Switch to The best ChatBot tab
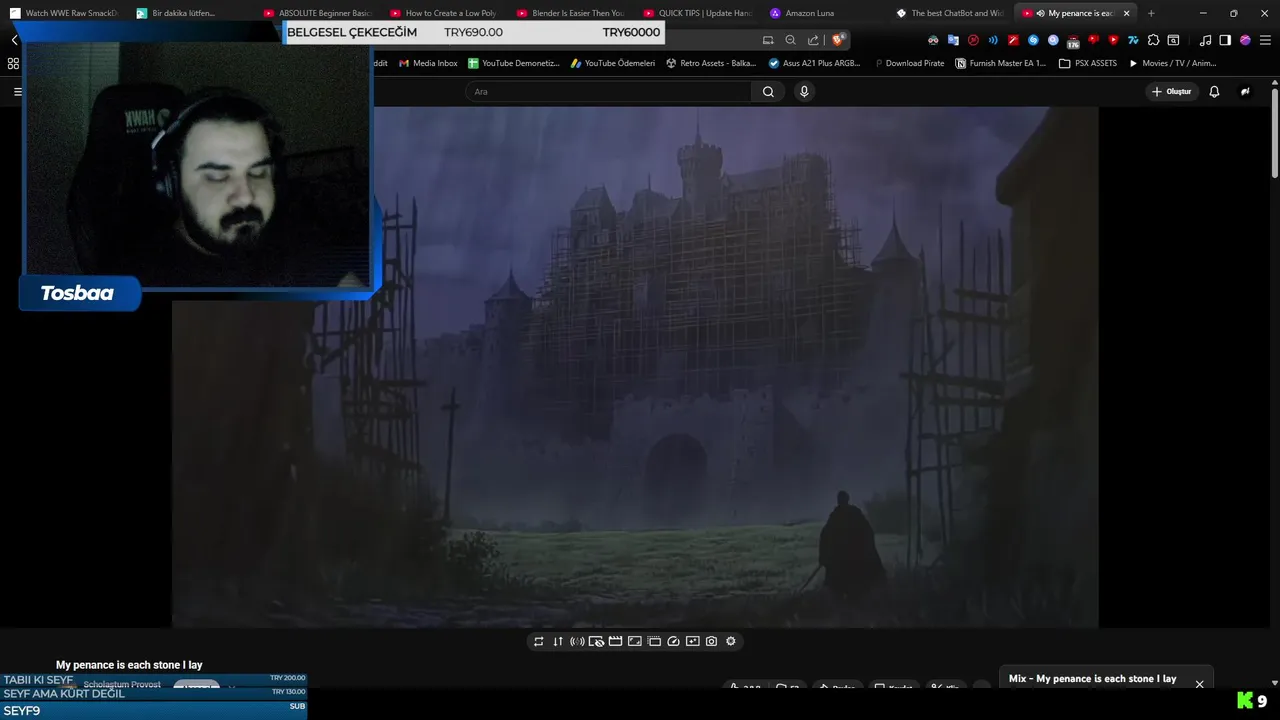The image size is (1280, 720). click(952, 13)
